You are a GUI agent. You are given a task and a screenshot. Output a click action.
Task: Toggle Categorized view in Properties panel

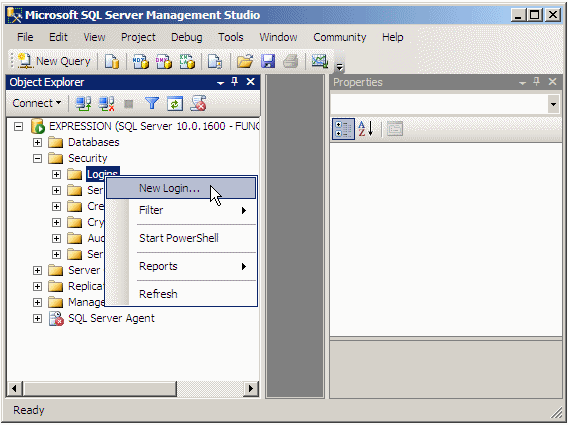pos(343,129)
